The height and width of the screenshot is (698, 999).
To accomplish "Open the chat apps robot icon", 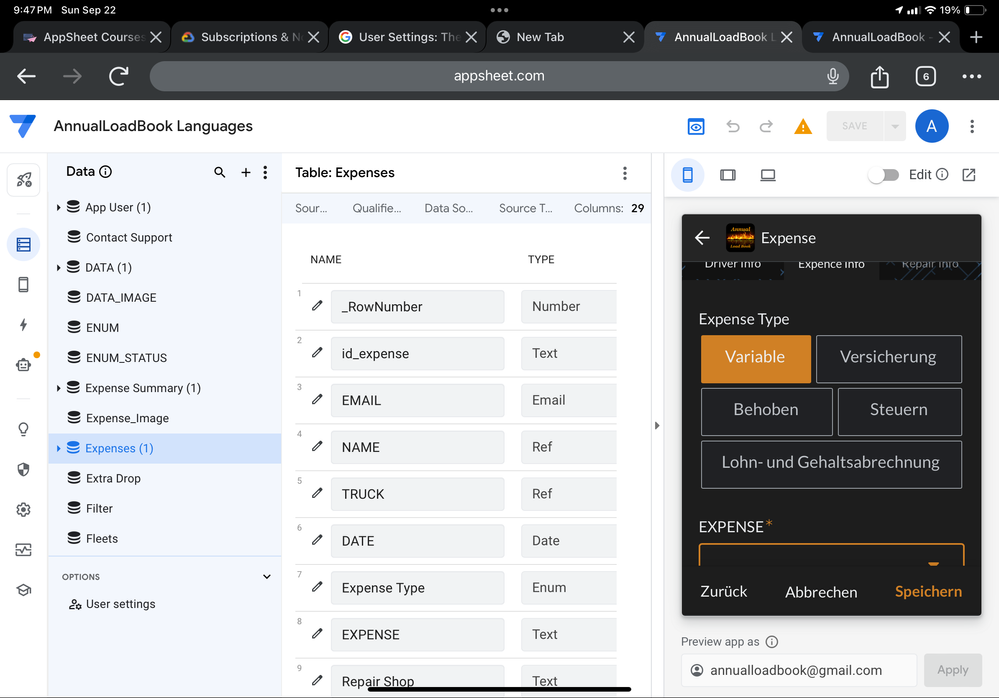I will coord(24,365).
